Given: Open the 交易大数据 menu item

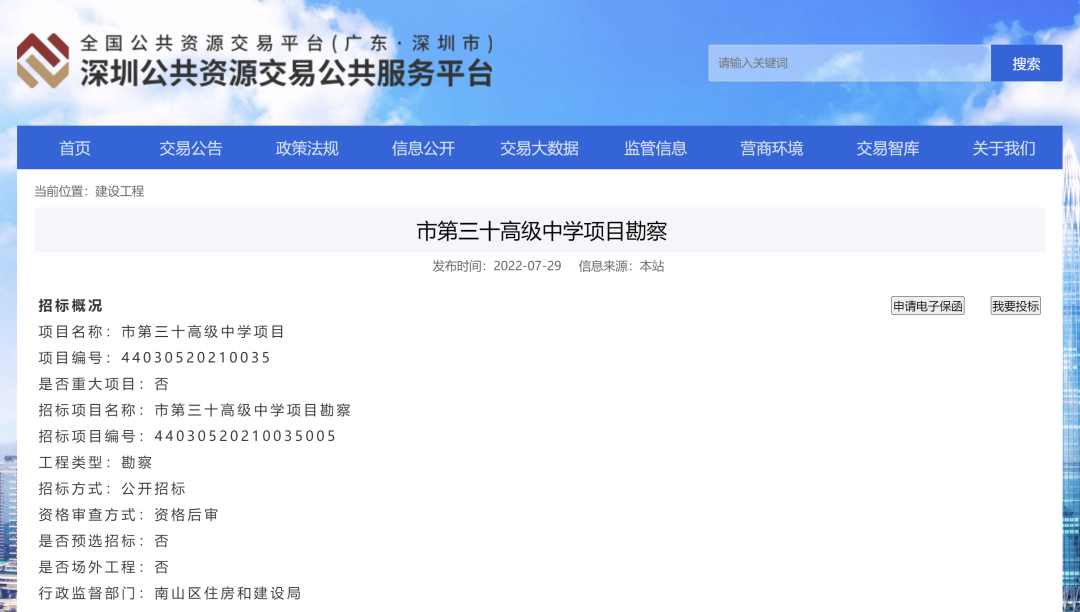Looking at the screenshot, I should (539, 147).
